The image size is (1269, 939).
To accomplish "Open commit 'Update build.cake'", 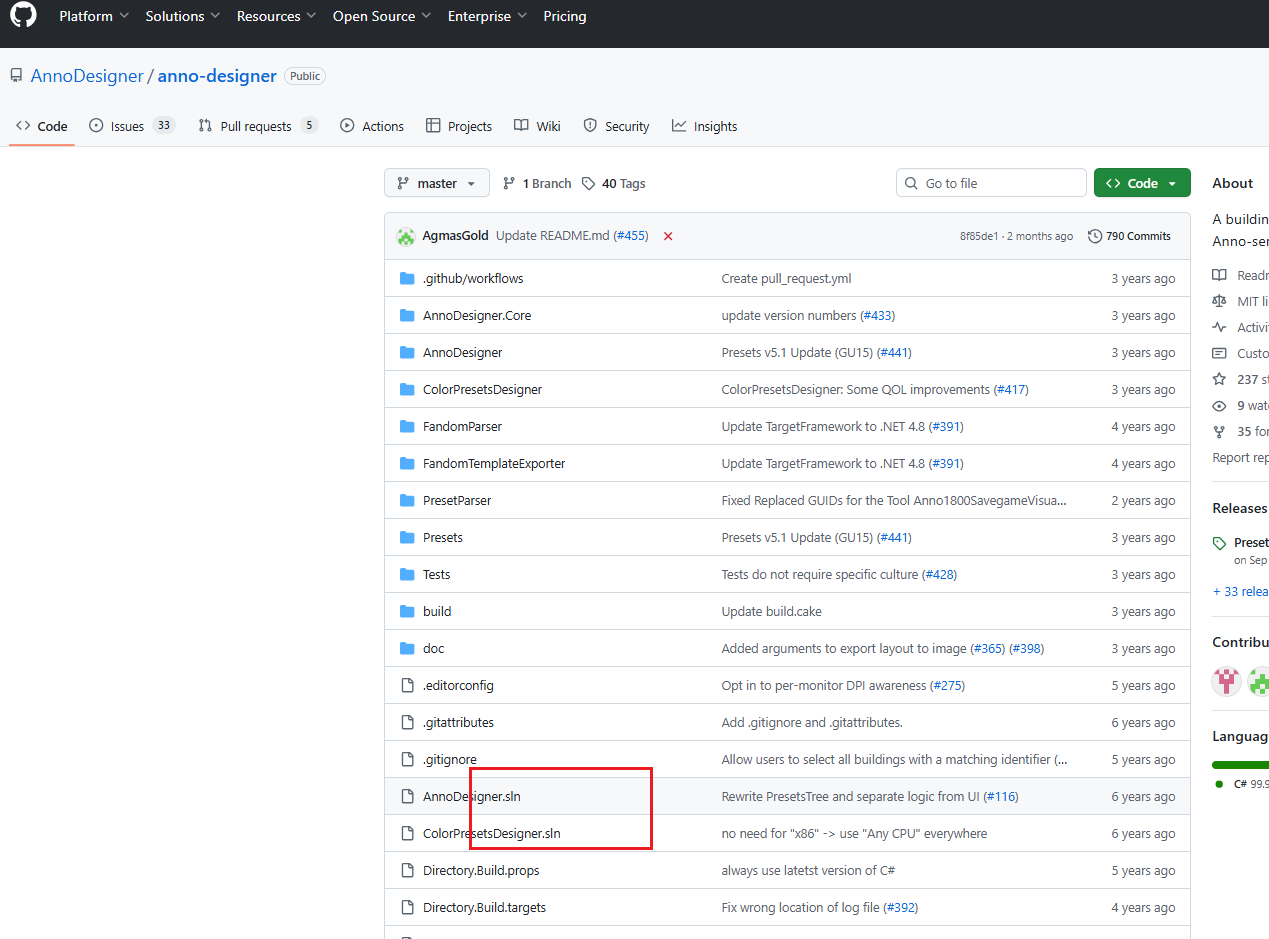I will click(772, 611).
